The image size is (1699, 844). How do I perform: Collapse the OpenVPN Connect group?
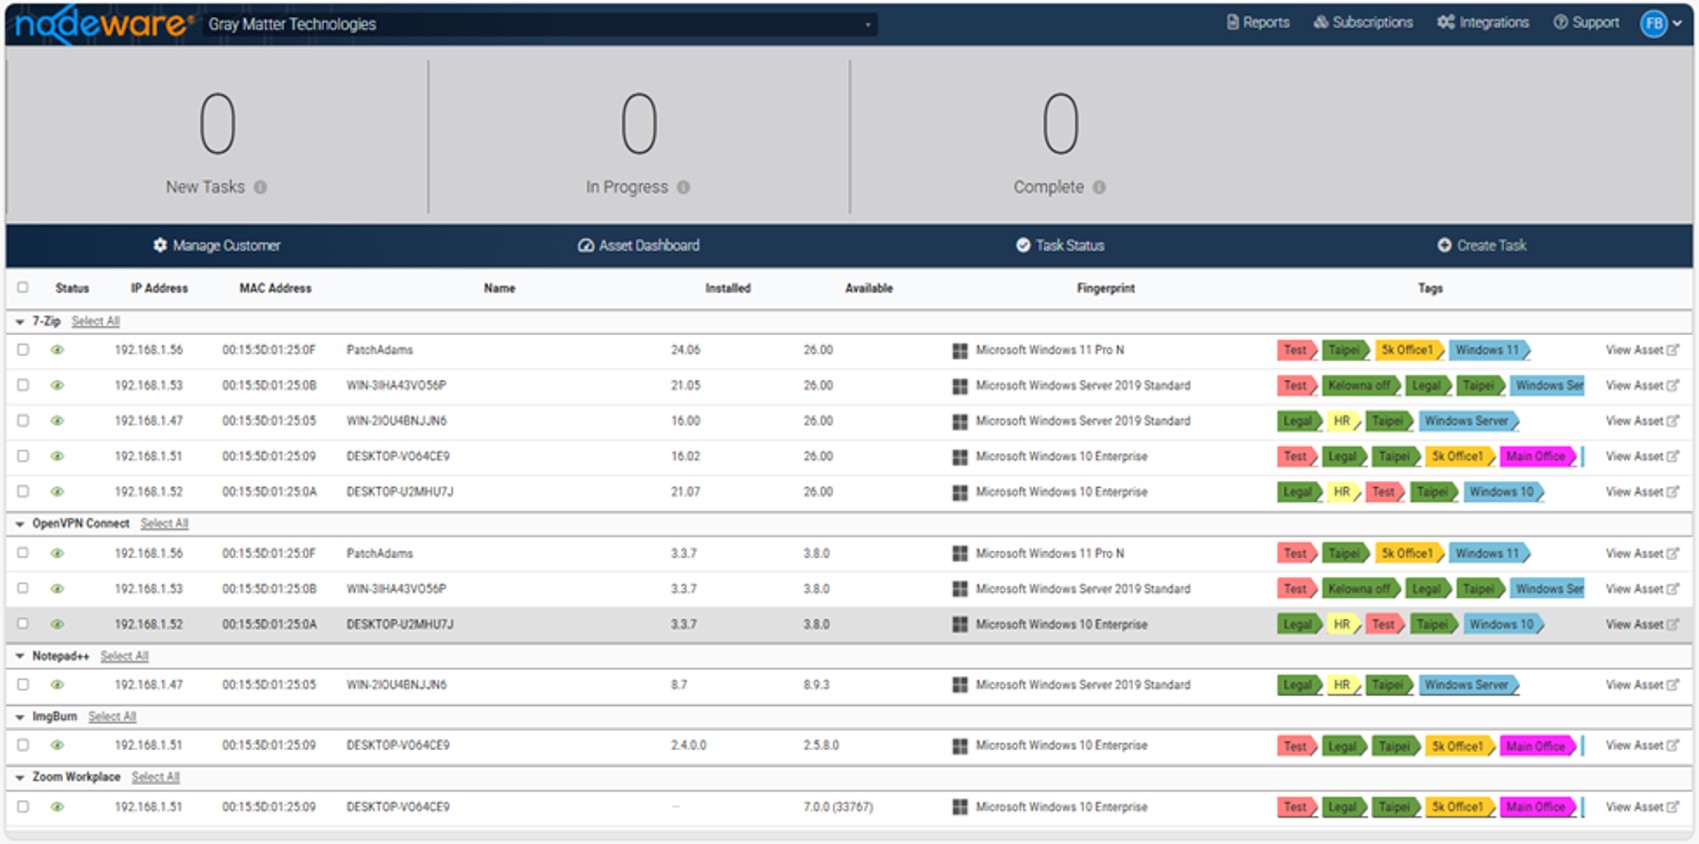click(x=20, y=524)
